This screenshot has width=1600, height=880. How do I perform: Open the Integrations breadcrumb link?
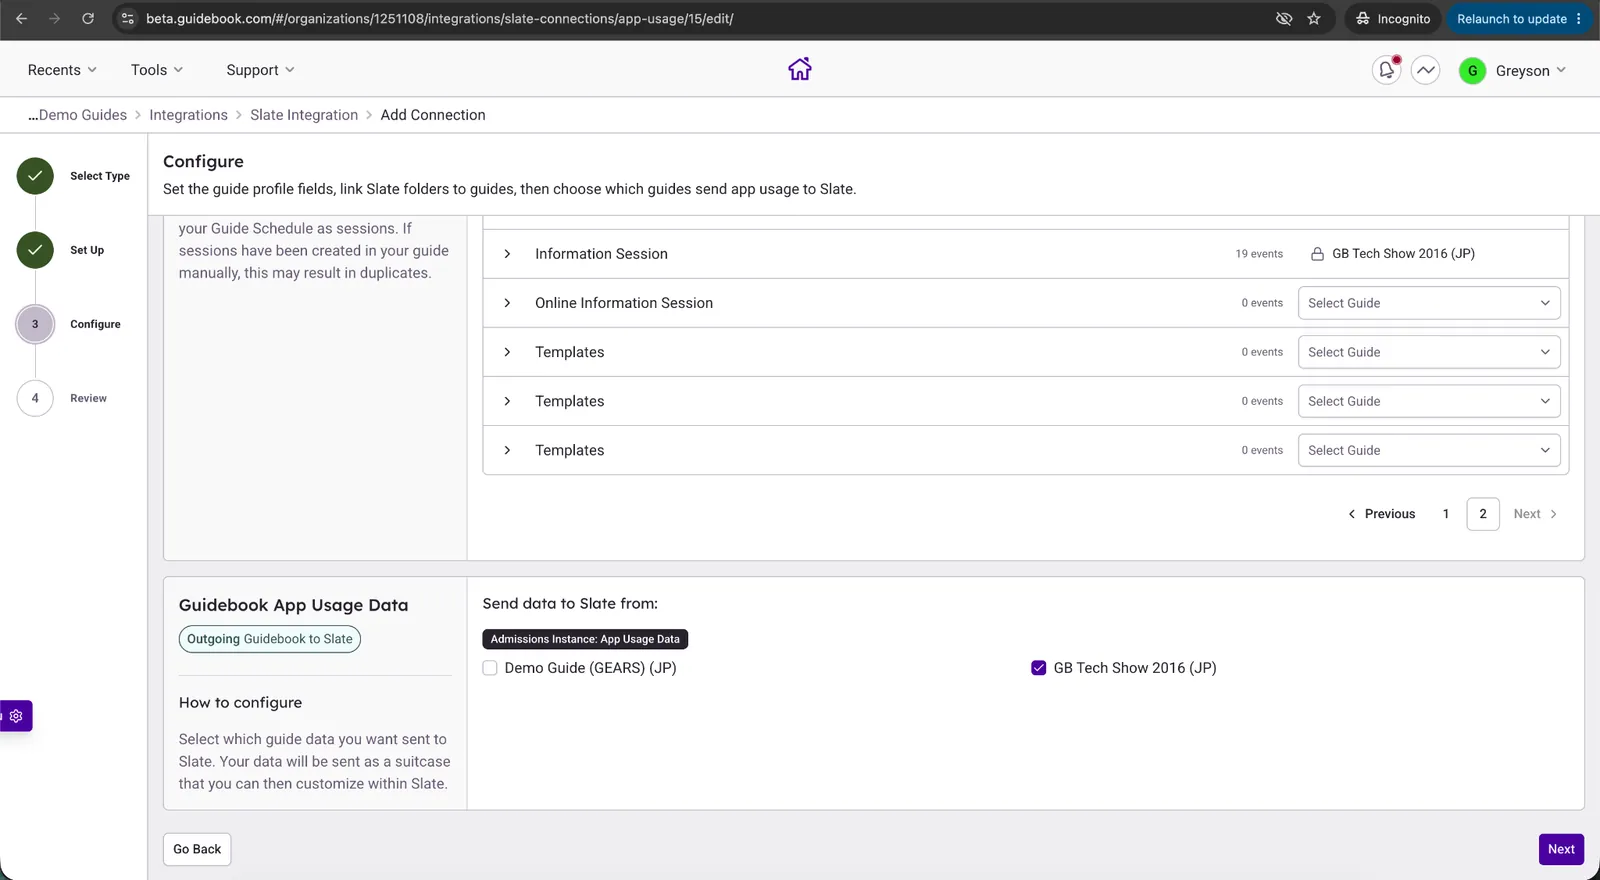[188, 115]
